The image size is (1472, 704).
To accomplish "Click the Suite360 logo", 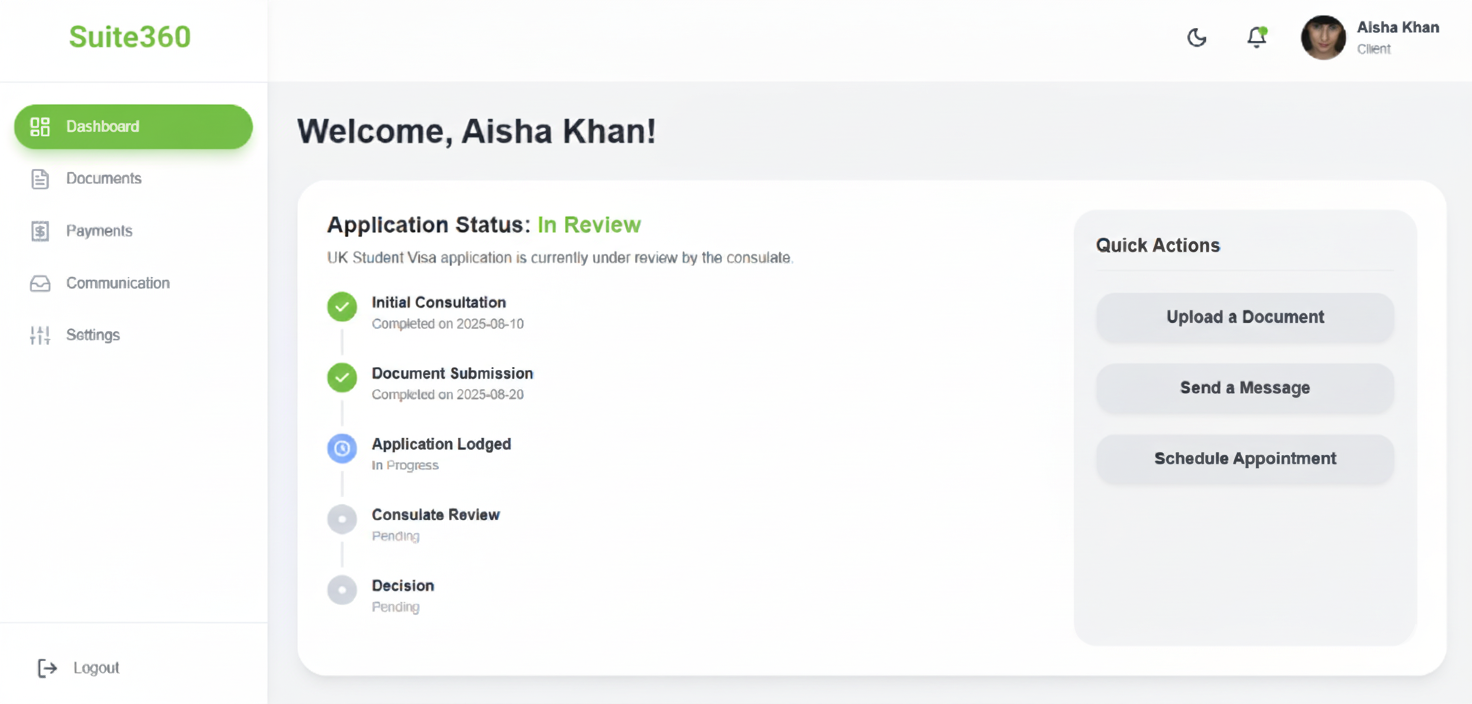I will click(129, 37).
